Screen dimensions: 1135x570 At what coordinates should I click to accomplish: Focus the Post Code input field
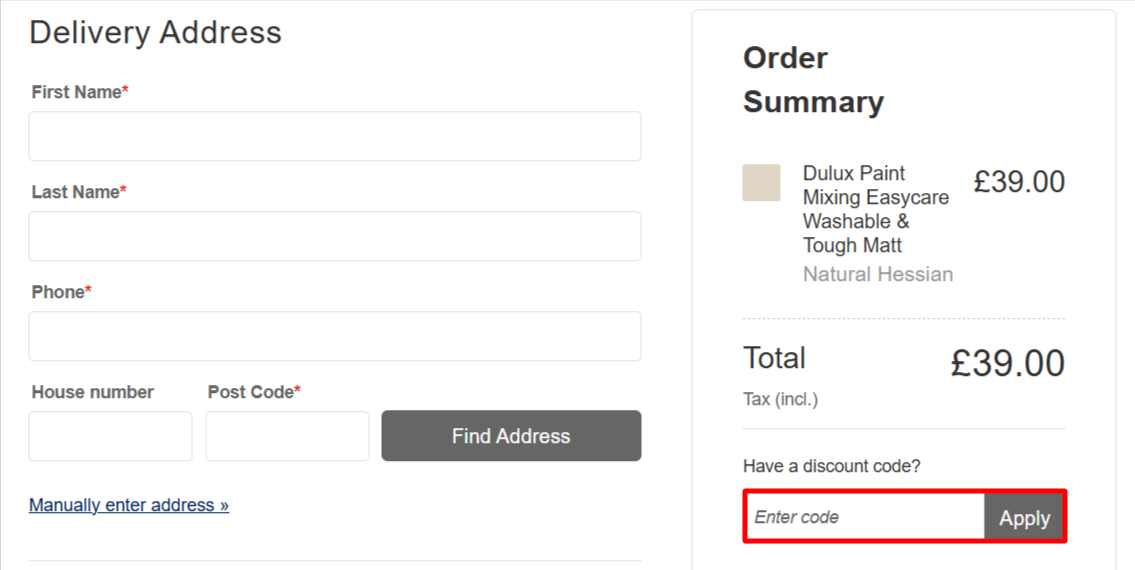287,436
